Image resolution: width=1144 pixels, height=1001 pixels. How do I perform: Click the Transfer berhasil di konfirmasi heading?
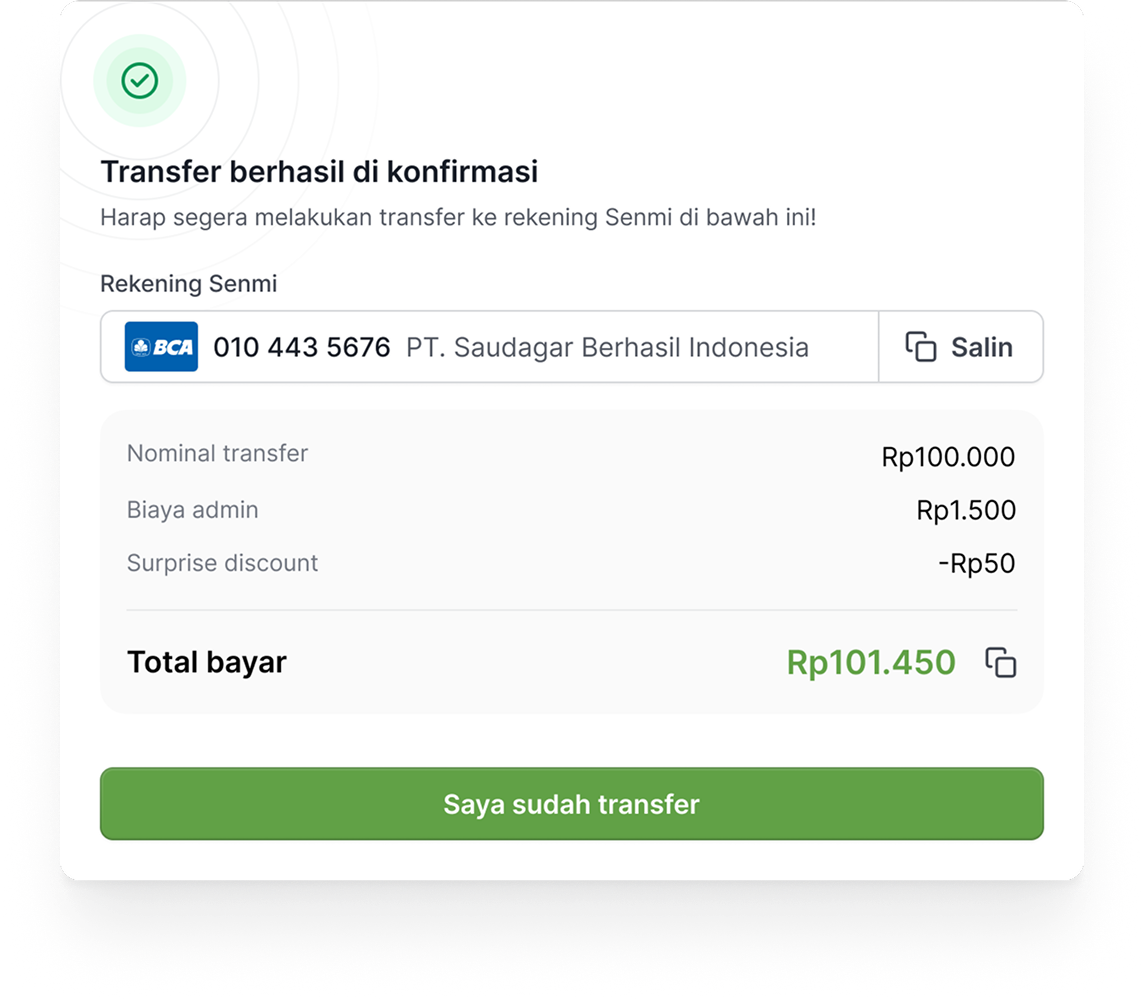click(319, 172)
